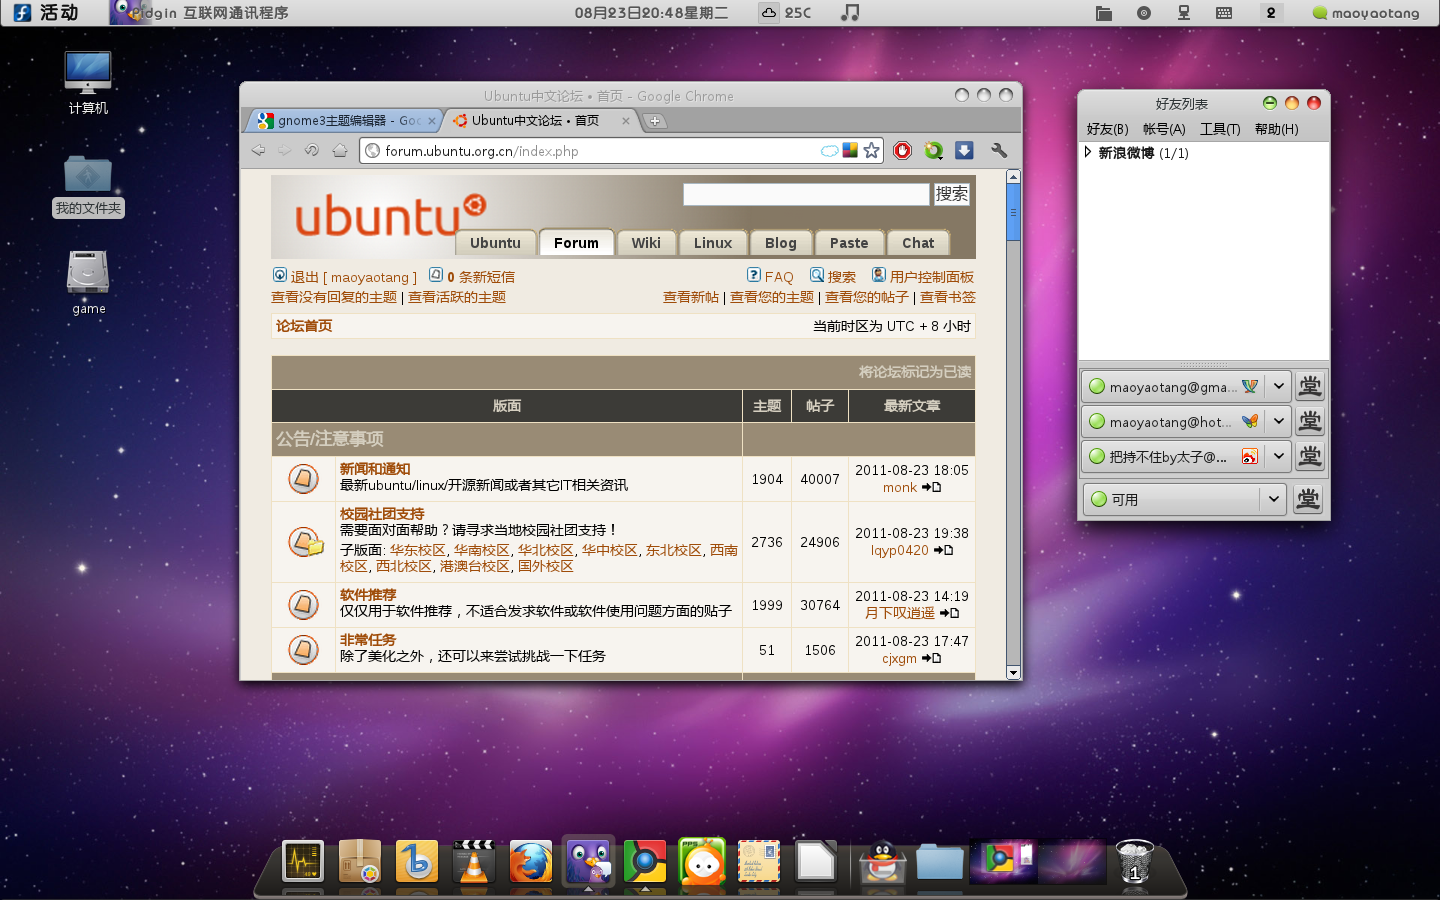Click the Chrome address bar URL
This screenshot has width=1440, height=900.
[x=482, y=151]
